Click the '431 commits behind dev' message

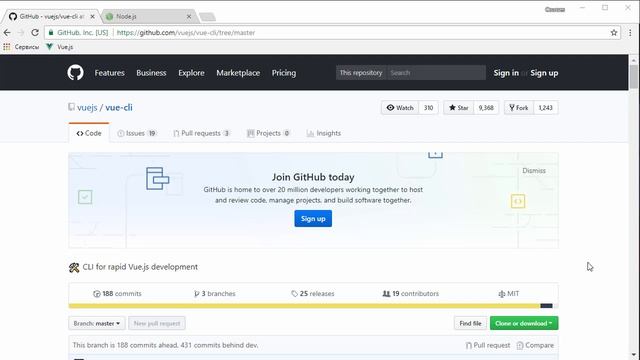click(x=219, y=345)
